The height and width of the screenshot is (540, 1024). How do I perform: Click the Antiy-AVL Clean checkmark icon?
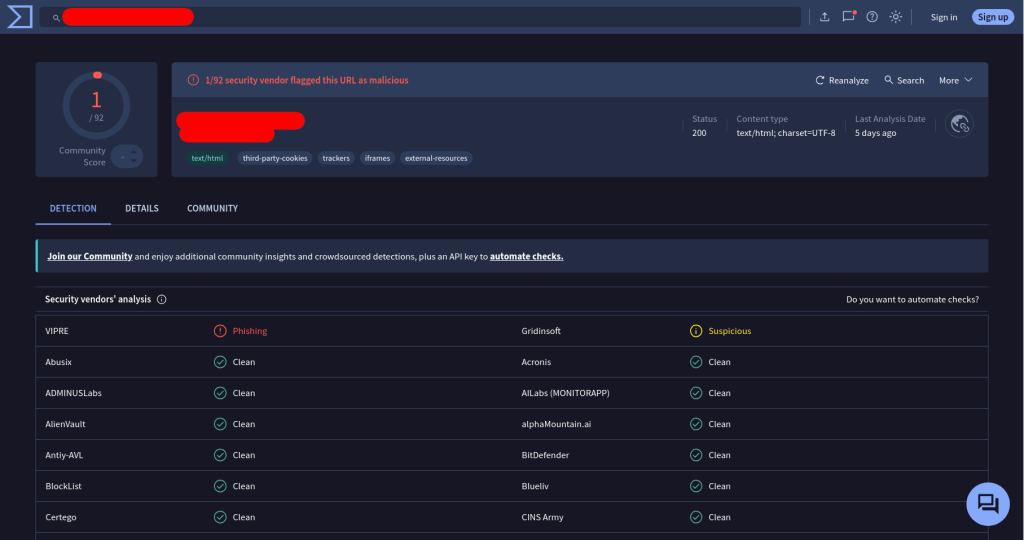pyautogui.click(x=220, y=455)
